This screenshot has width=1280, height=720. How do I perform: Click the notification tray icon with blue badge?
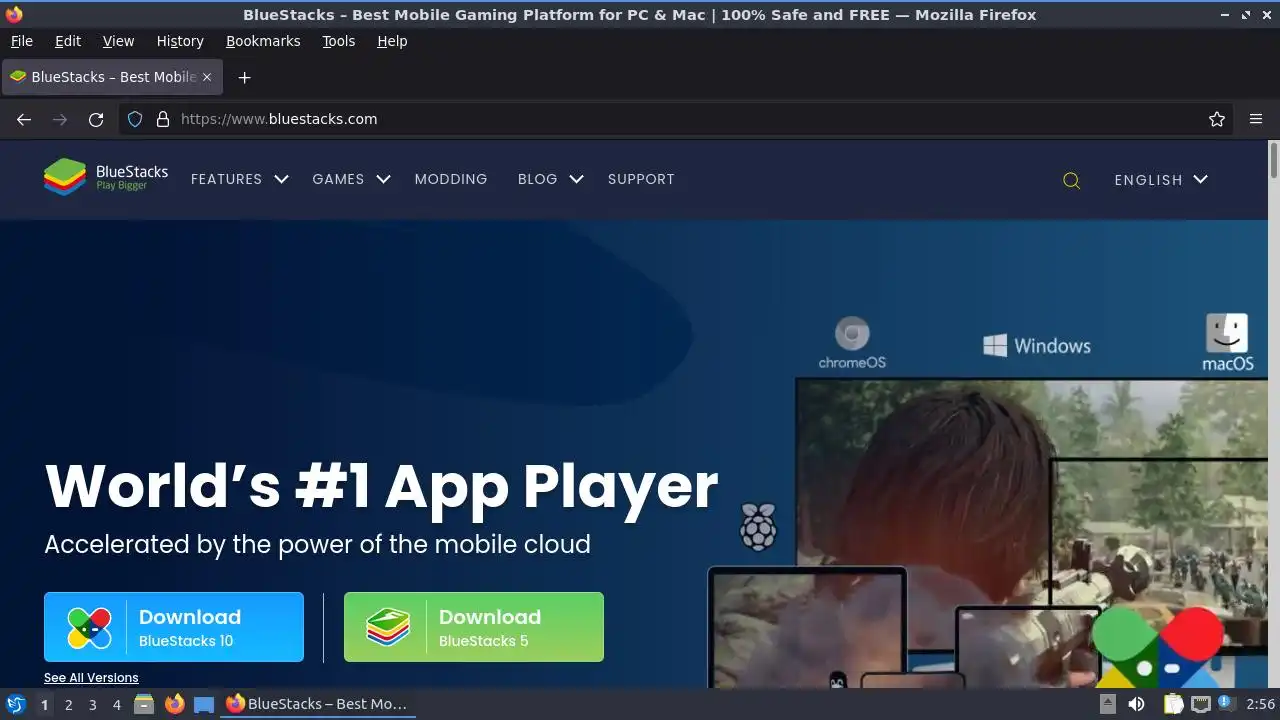[1226, 704]
